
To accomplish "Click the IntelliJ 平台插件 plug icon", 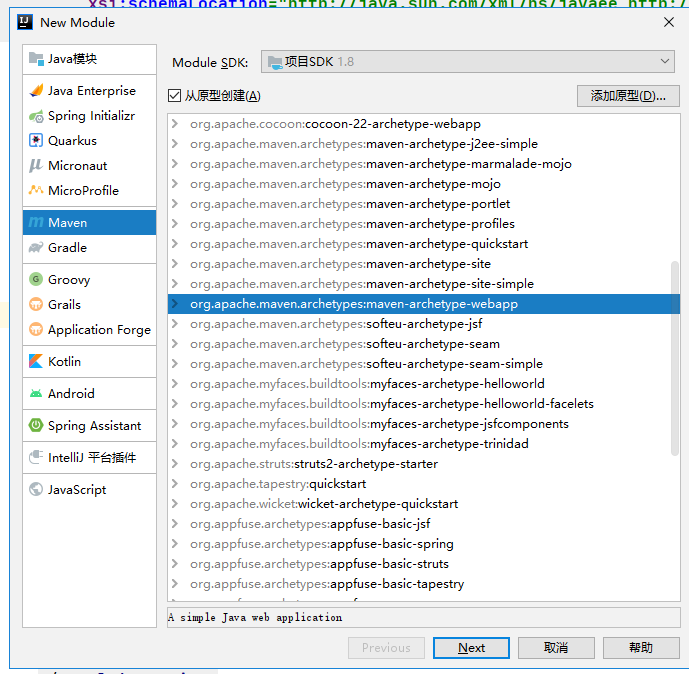I will tap(36, 457).
